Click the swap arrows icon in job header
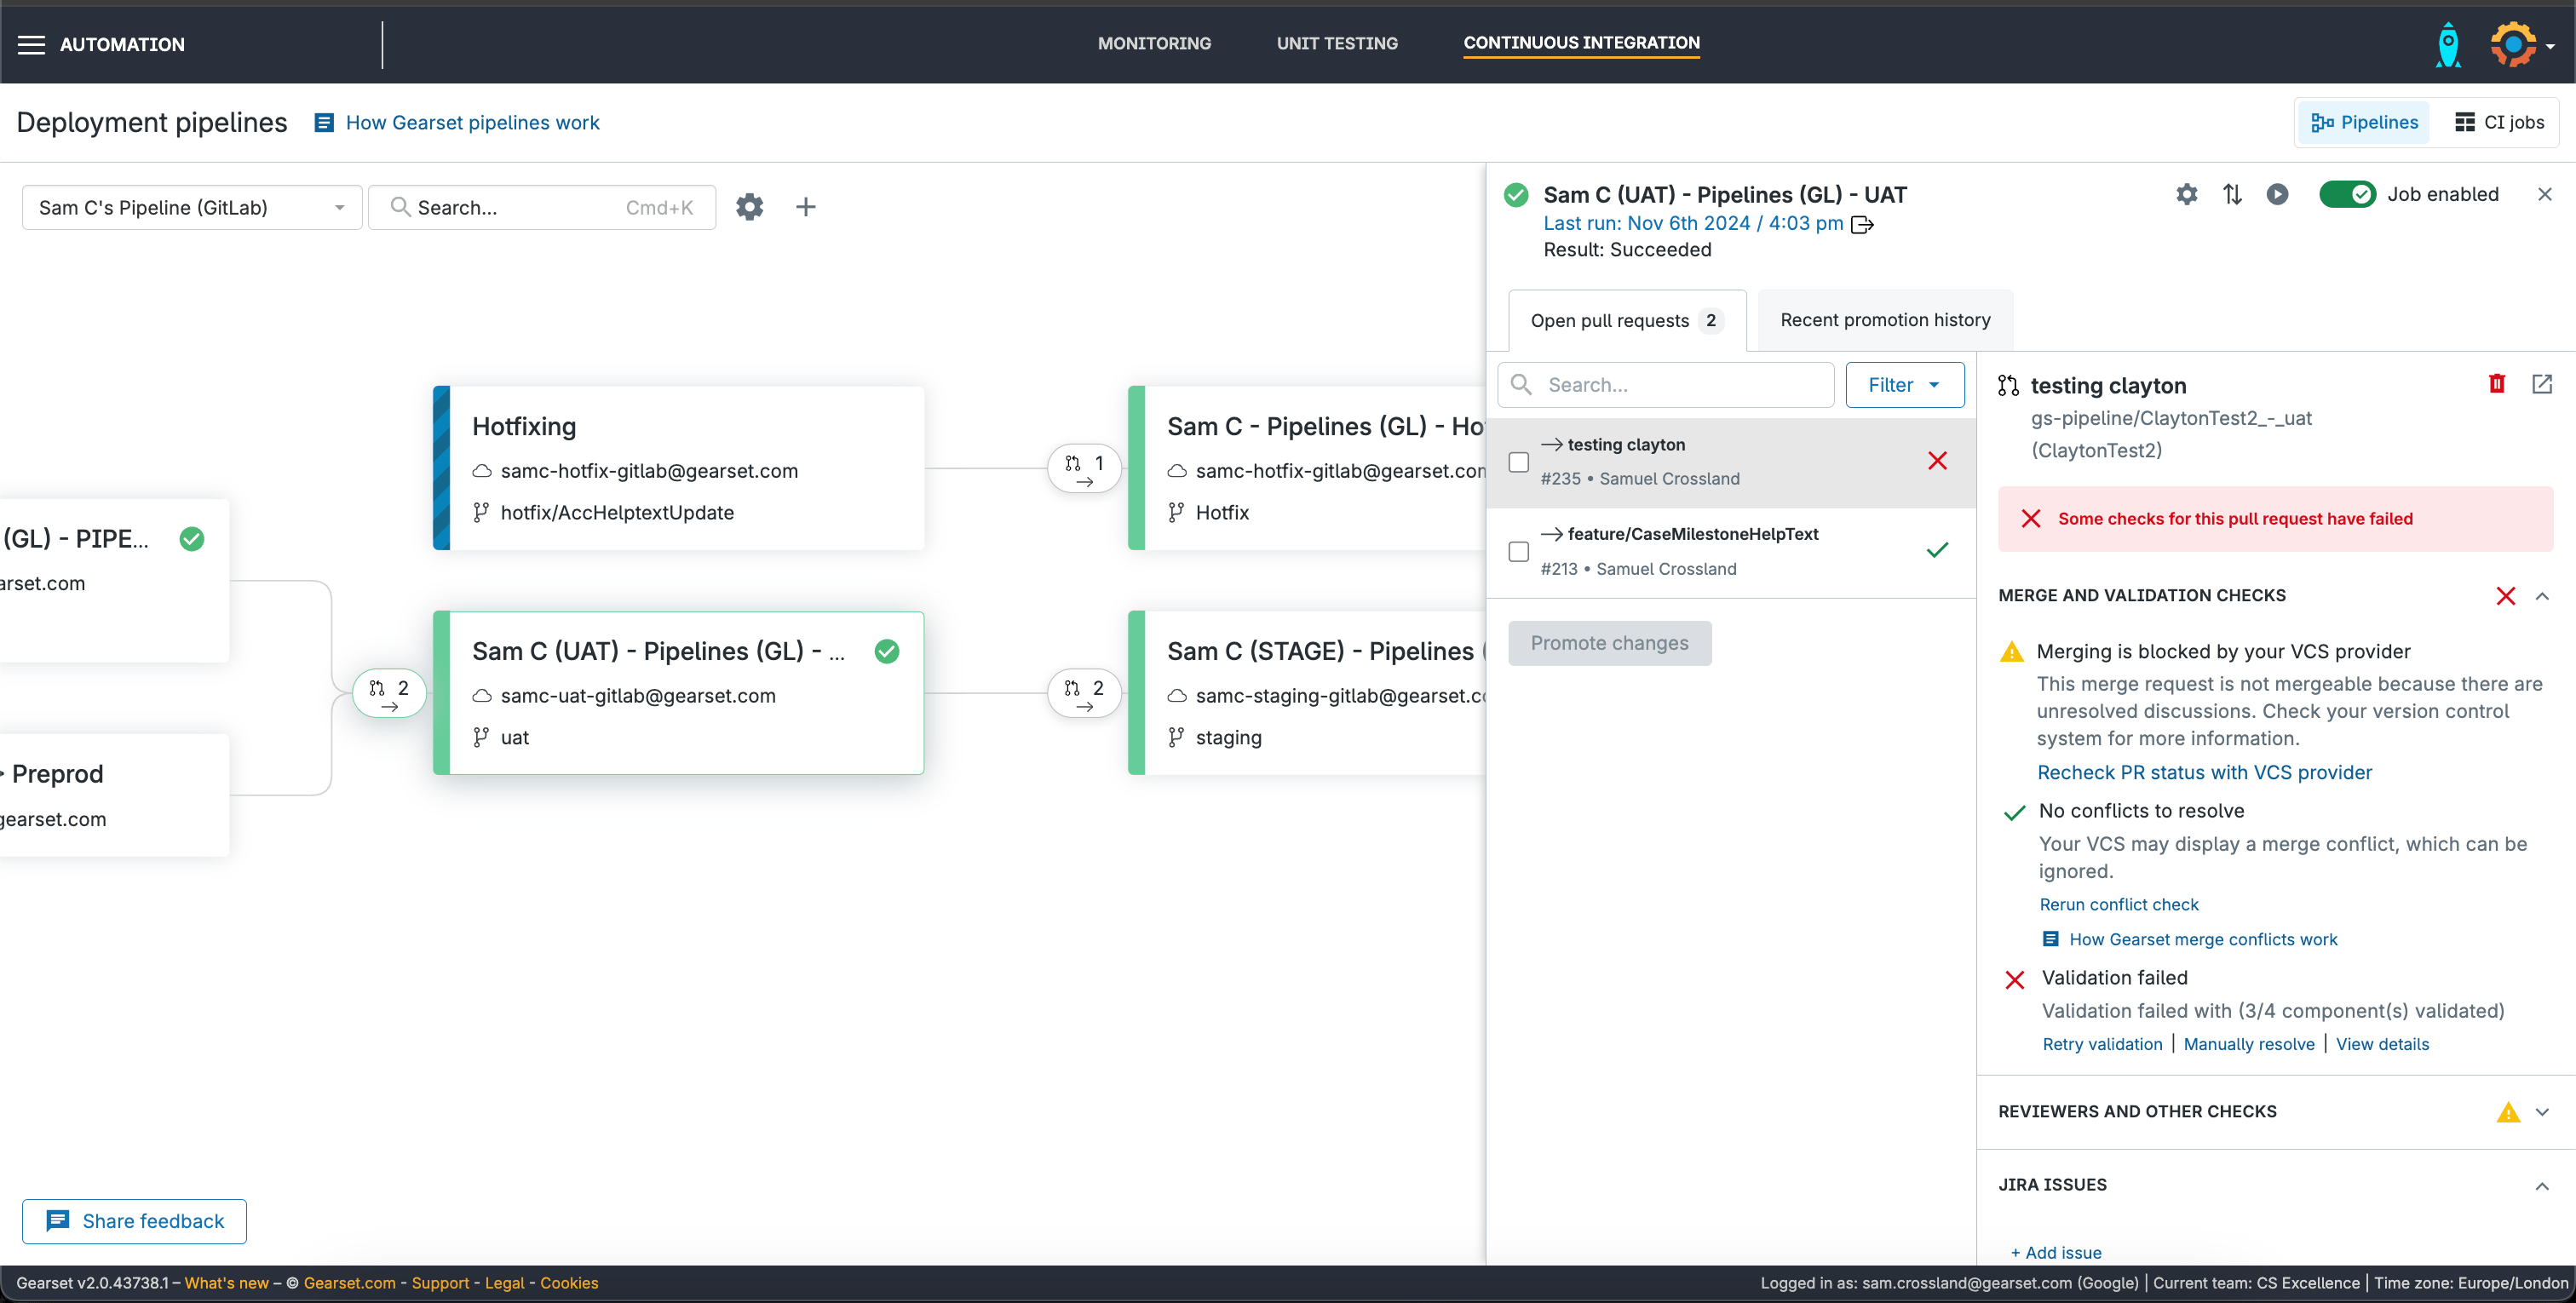This screenshot has width=2576, height=1303. (2232, 194)
